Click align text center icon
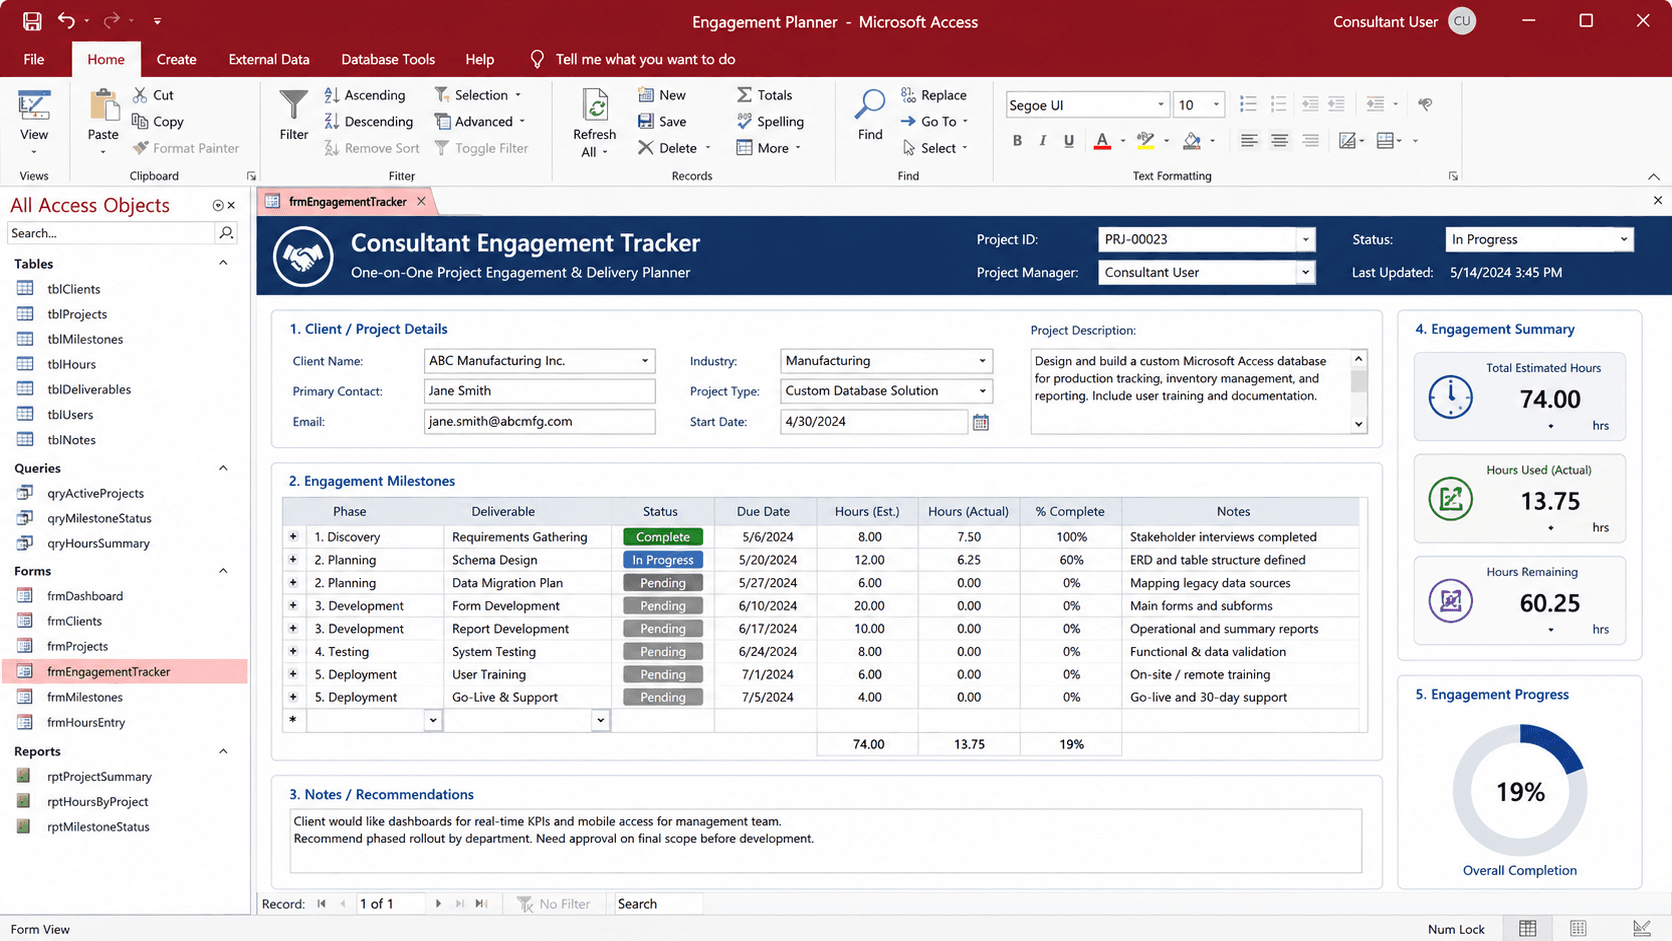 pos(1279,141)
